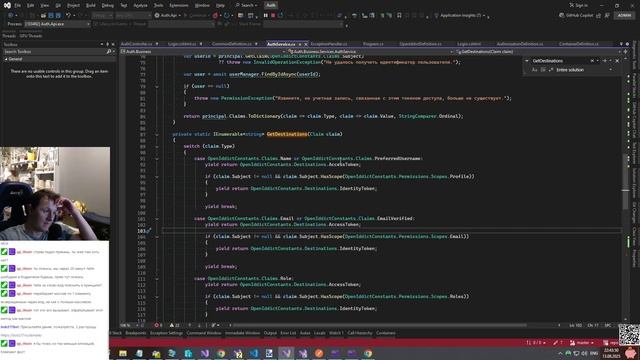Collapse the GetDestinations method at line 87
640x360 pixels.
point(157,134)
